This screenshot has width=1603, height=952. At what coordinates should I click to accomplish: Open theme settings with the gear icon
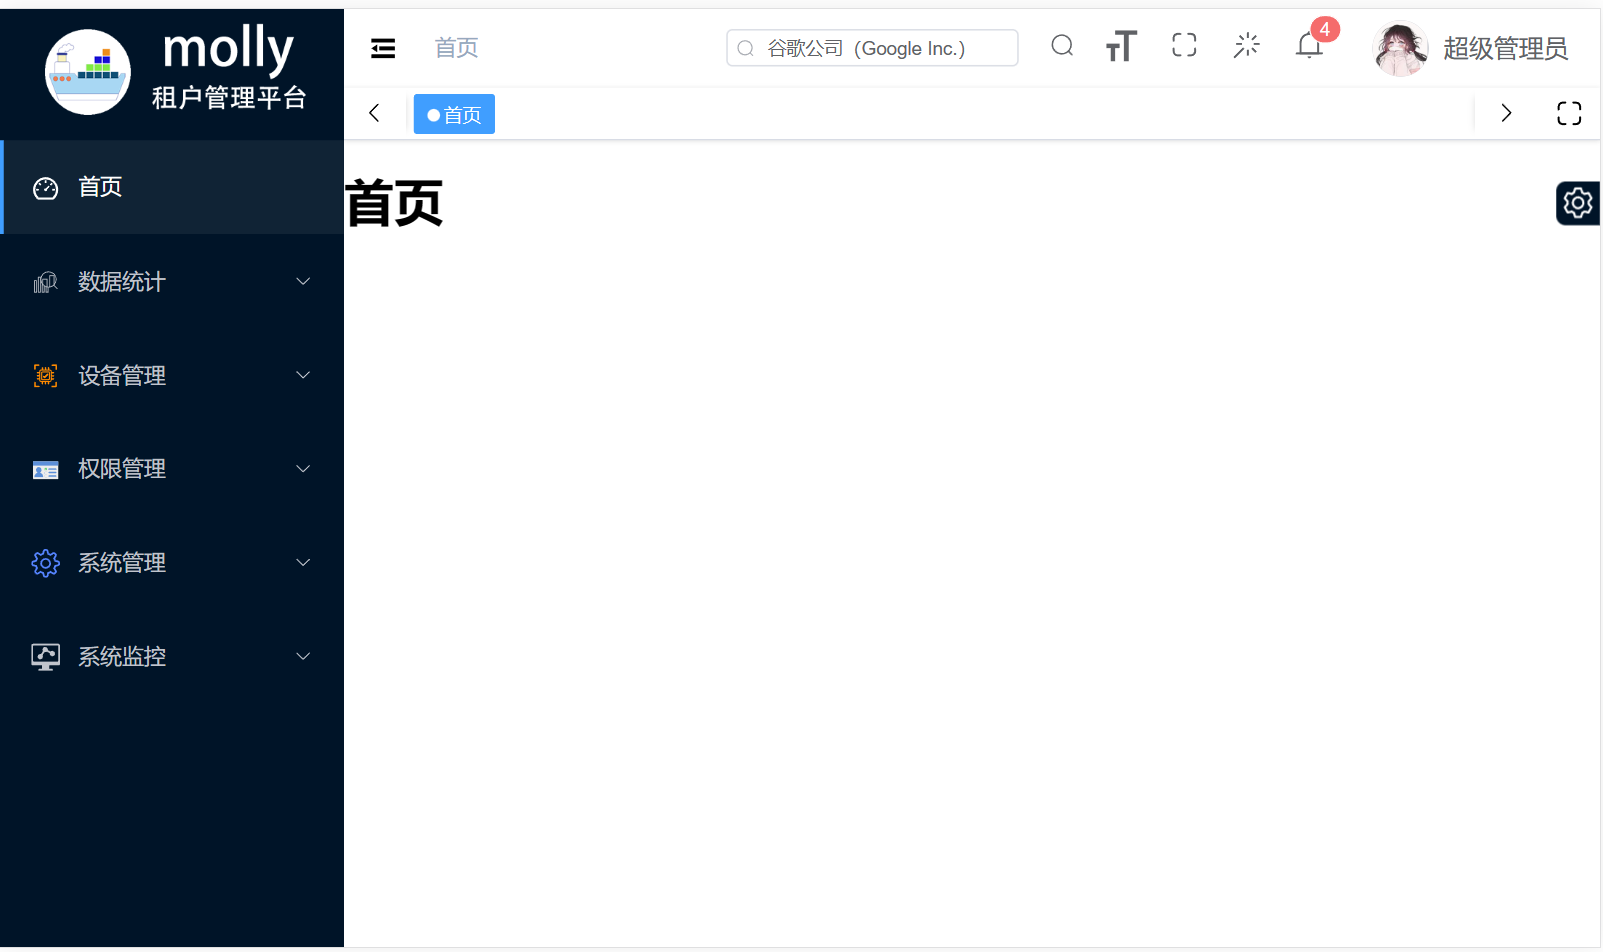point(1577,202)
